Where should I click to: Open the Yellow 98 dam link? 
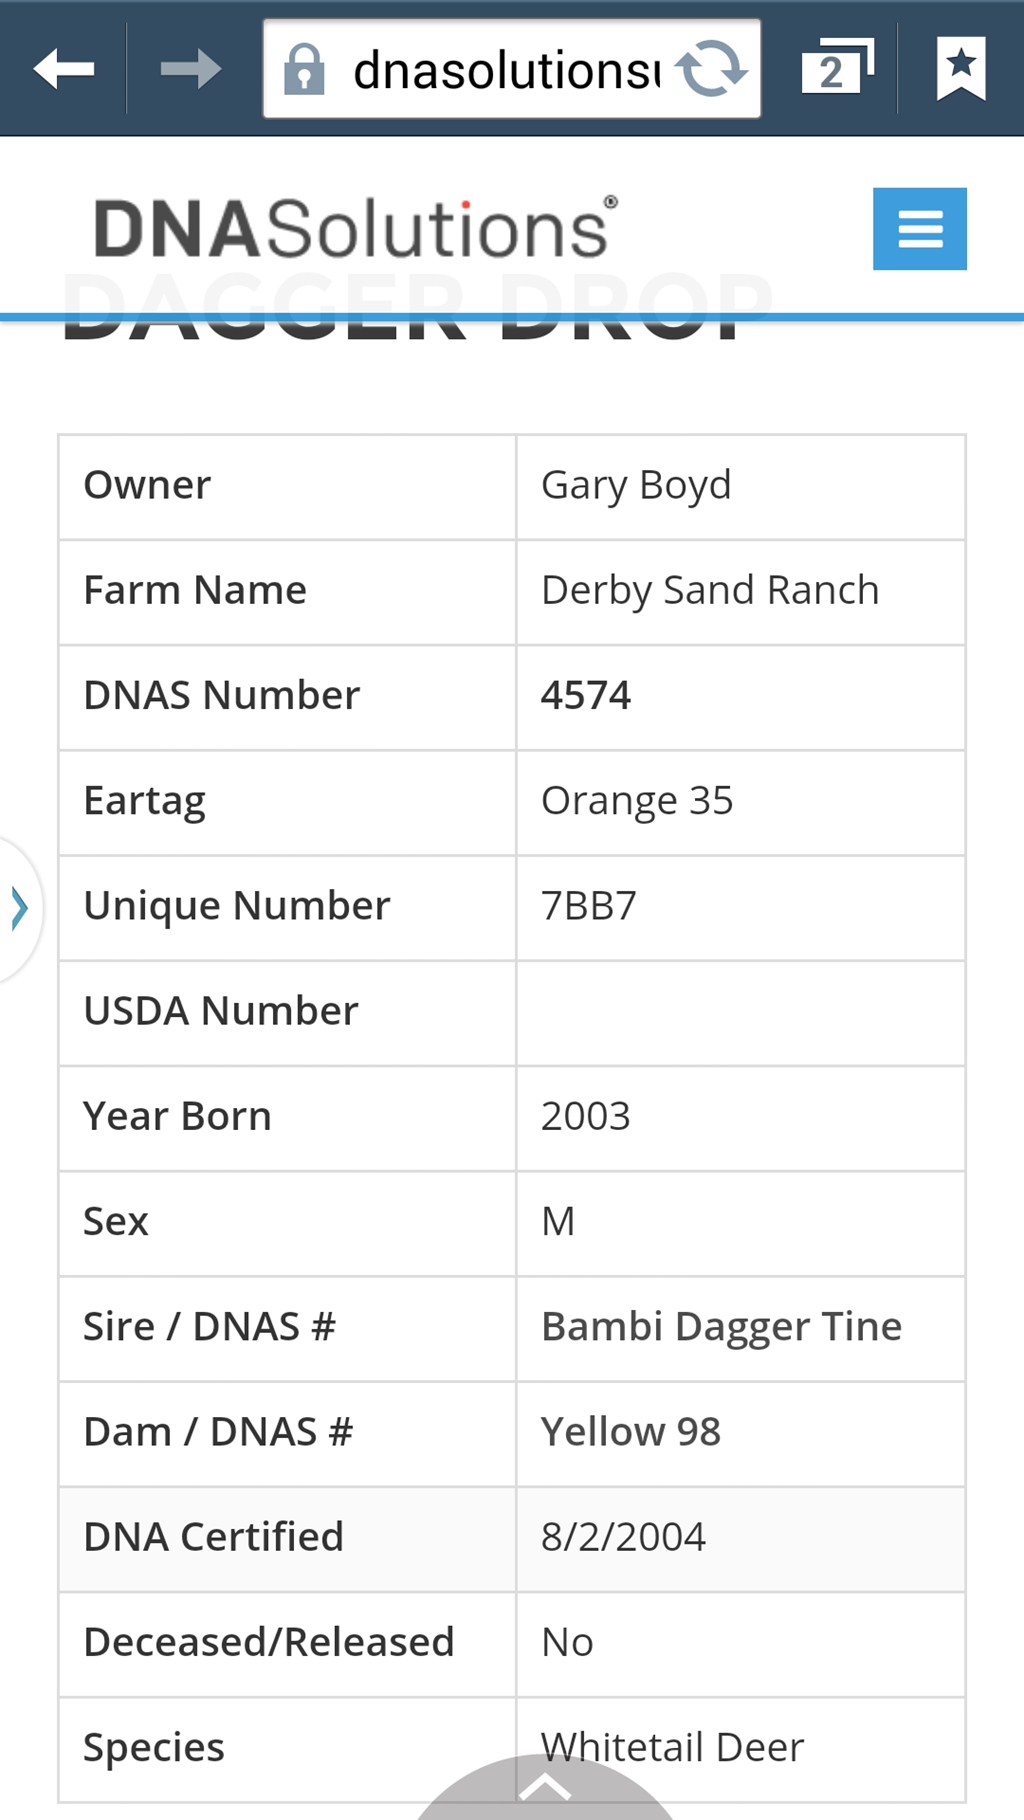pyautogui.click(x=631, y=1432)
